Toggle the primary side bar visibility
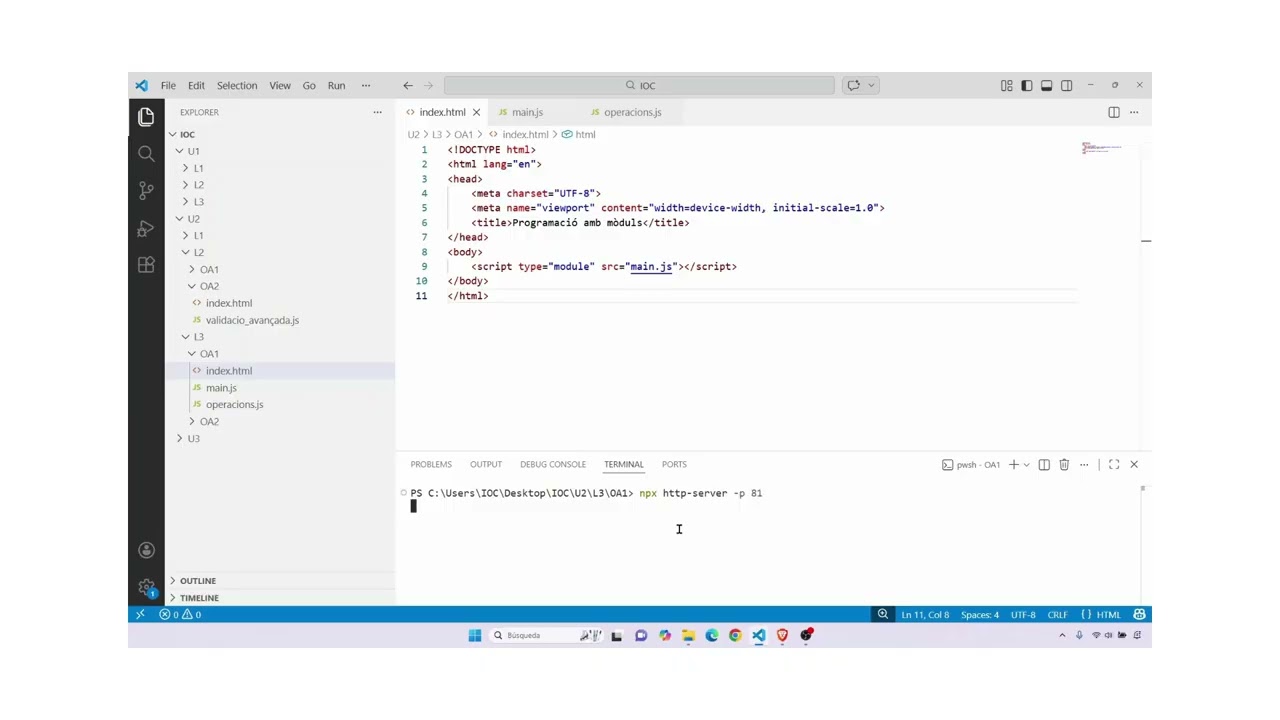This screenshot has height=720, width=1280. tap(1026, 86)
